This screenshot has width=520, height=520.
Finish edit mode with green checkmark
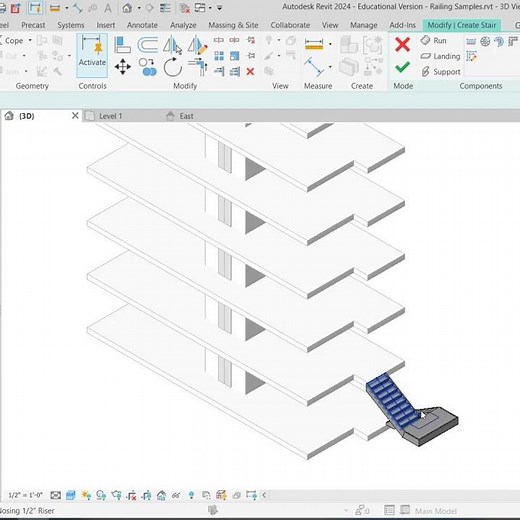402,68
